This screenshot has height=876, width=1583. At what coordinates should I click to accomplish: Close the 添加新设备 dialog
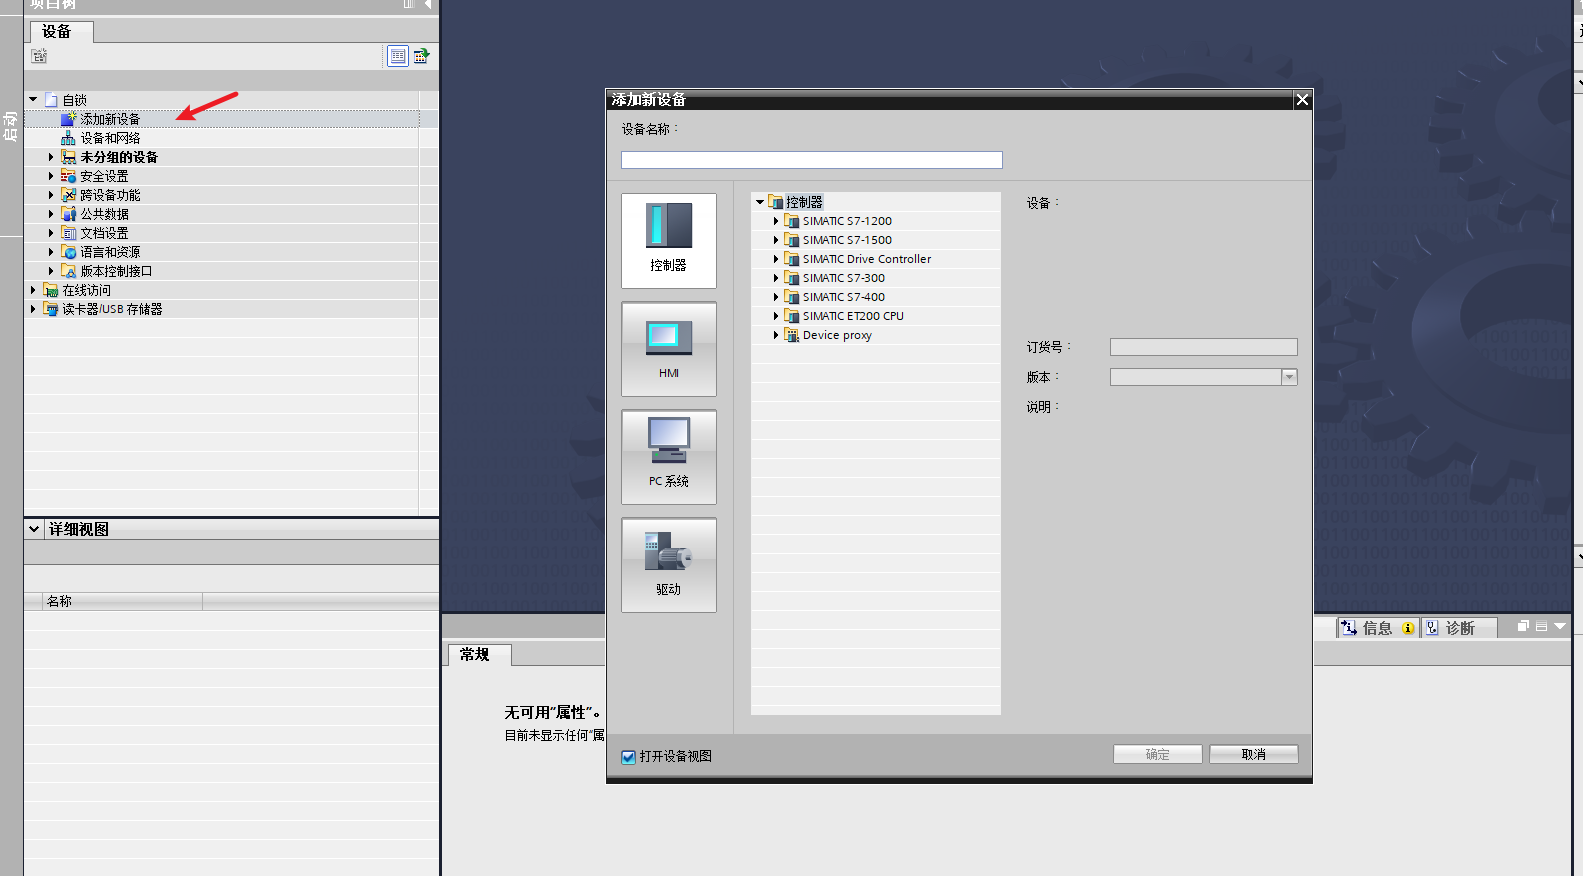1302,99
